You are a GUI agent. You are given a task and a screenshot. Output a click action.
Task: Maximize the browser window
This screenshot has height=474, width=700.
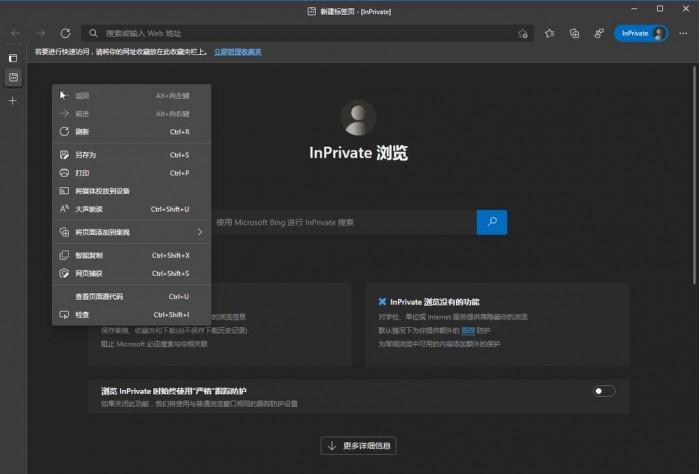[x=660, y=9]
